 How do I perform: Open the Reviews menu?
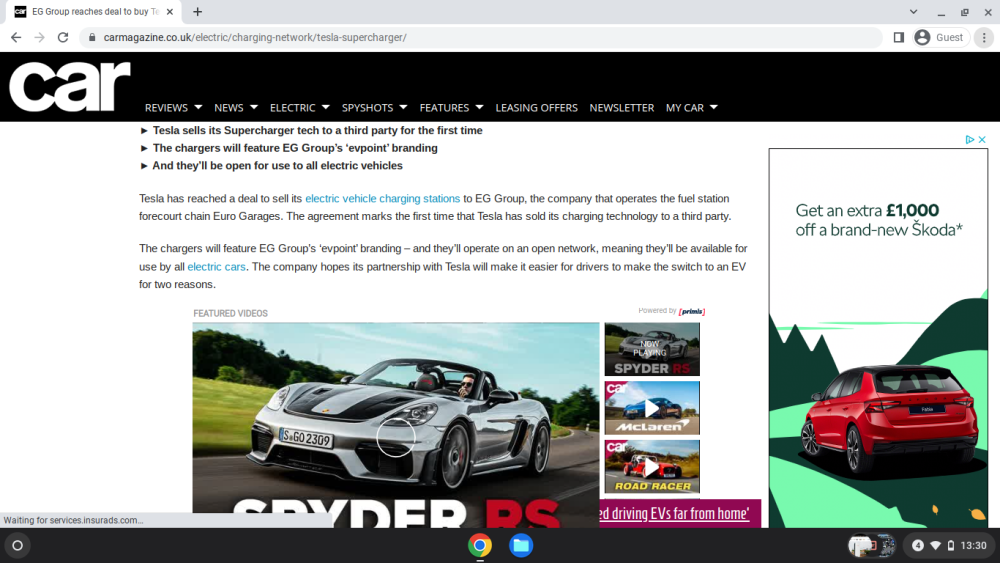point(166,108)
